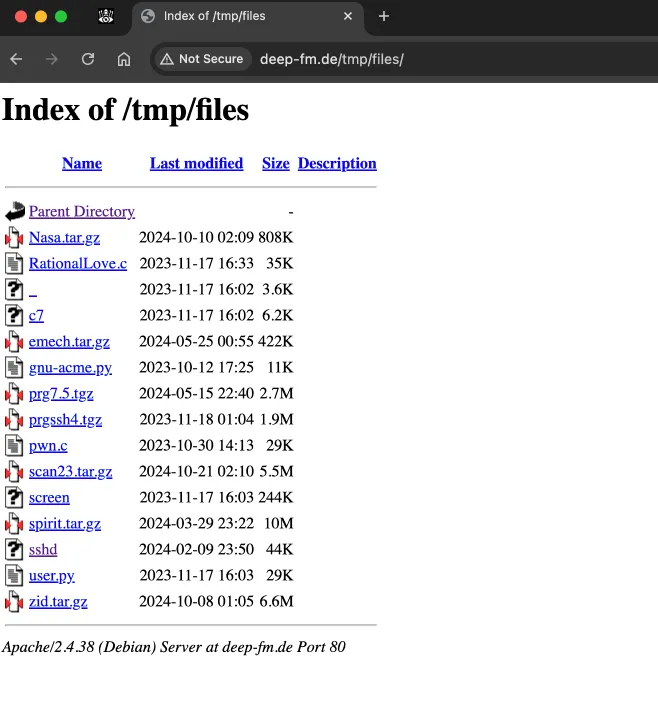Click the Not Secure site info badge
658x711 pixels.
click(201, 59)
